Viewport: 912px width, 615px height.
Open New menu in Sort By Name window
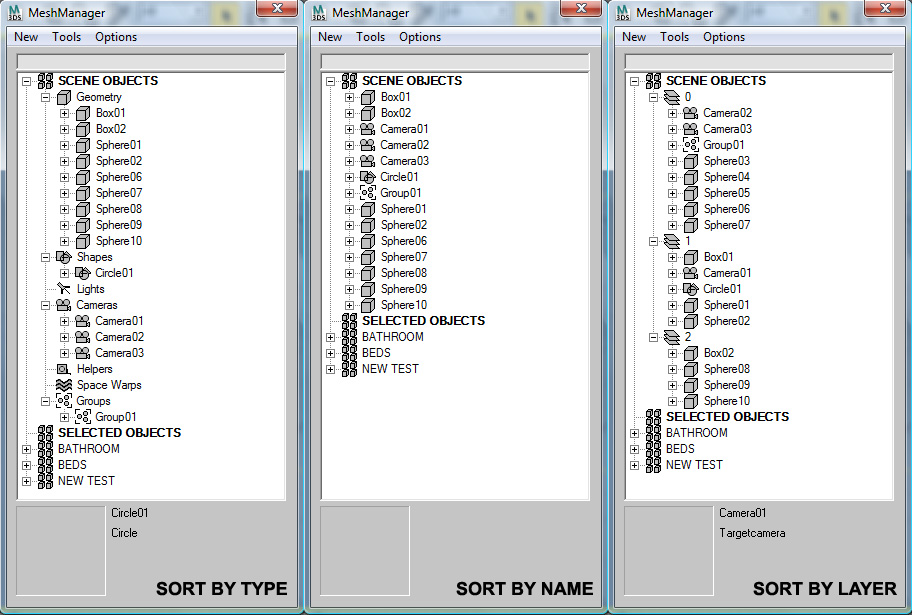click(x=330, y=37)
